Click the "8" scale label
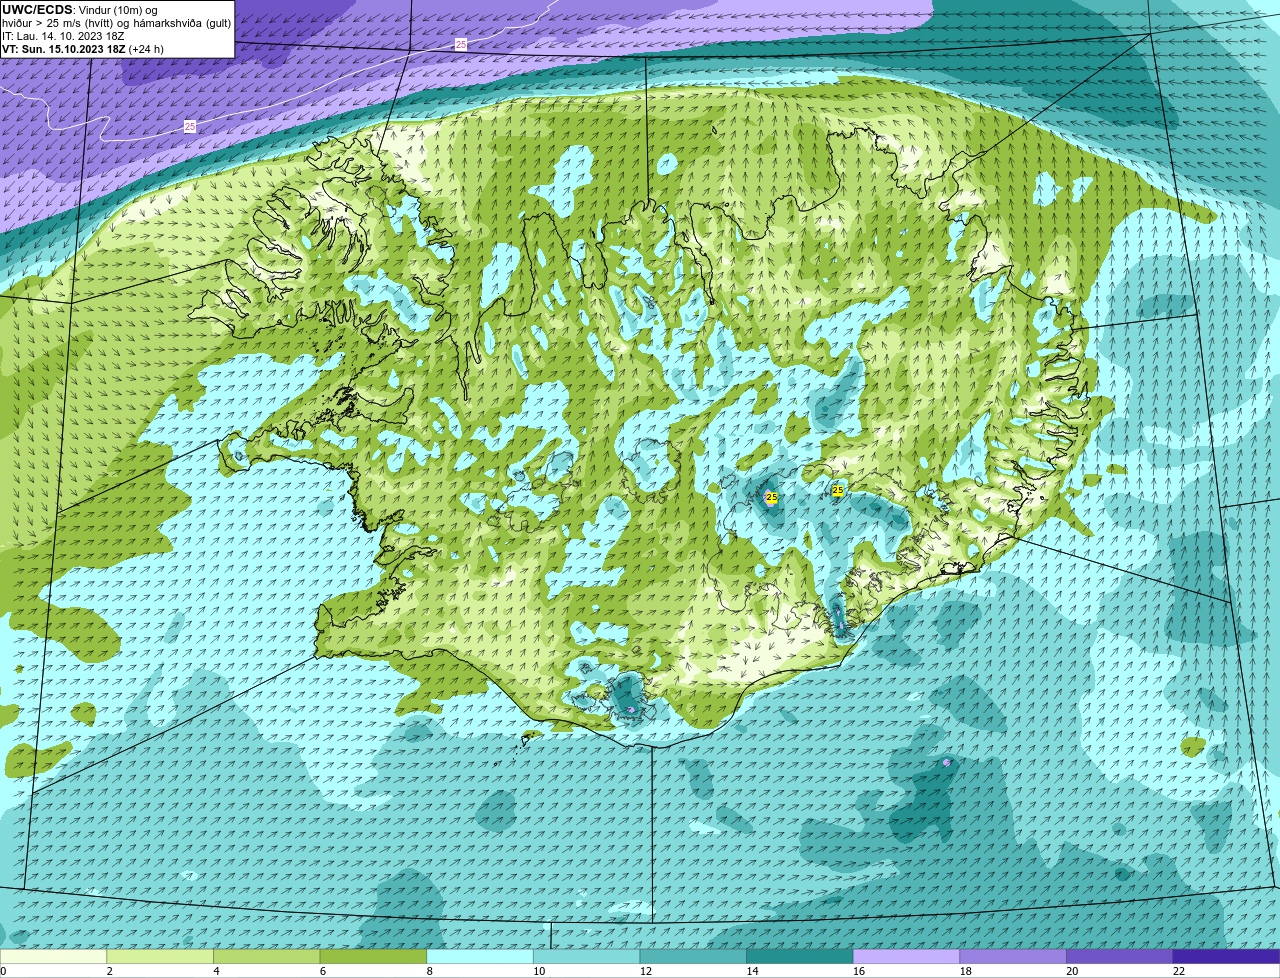The height and width of the screenshot is (978, 1280). tap(429, 971)
